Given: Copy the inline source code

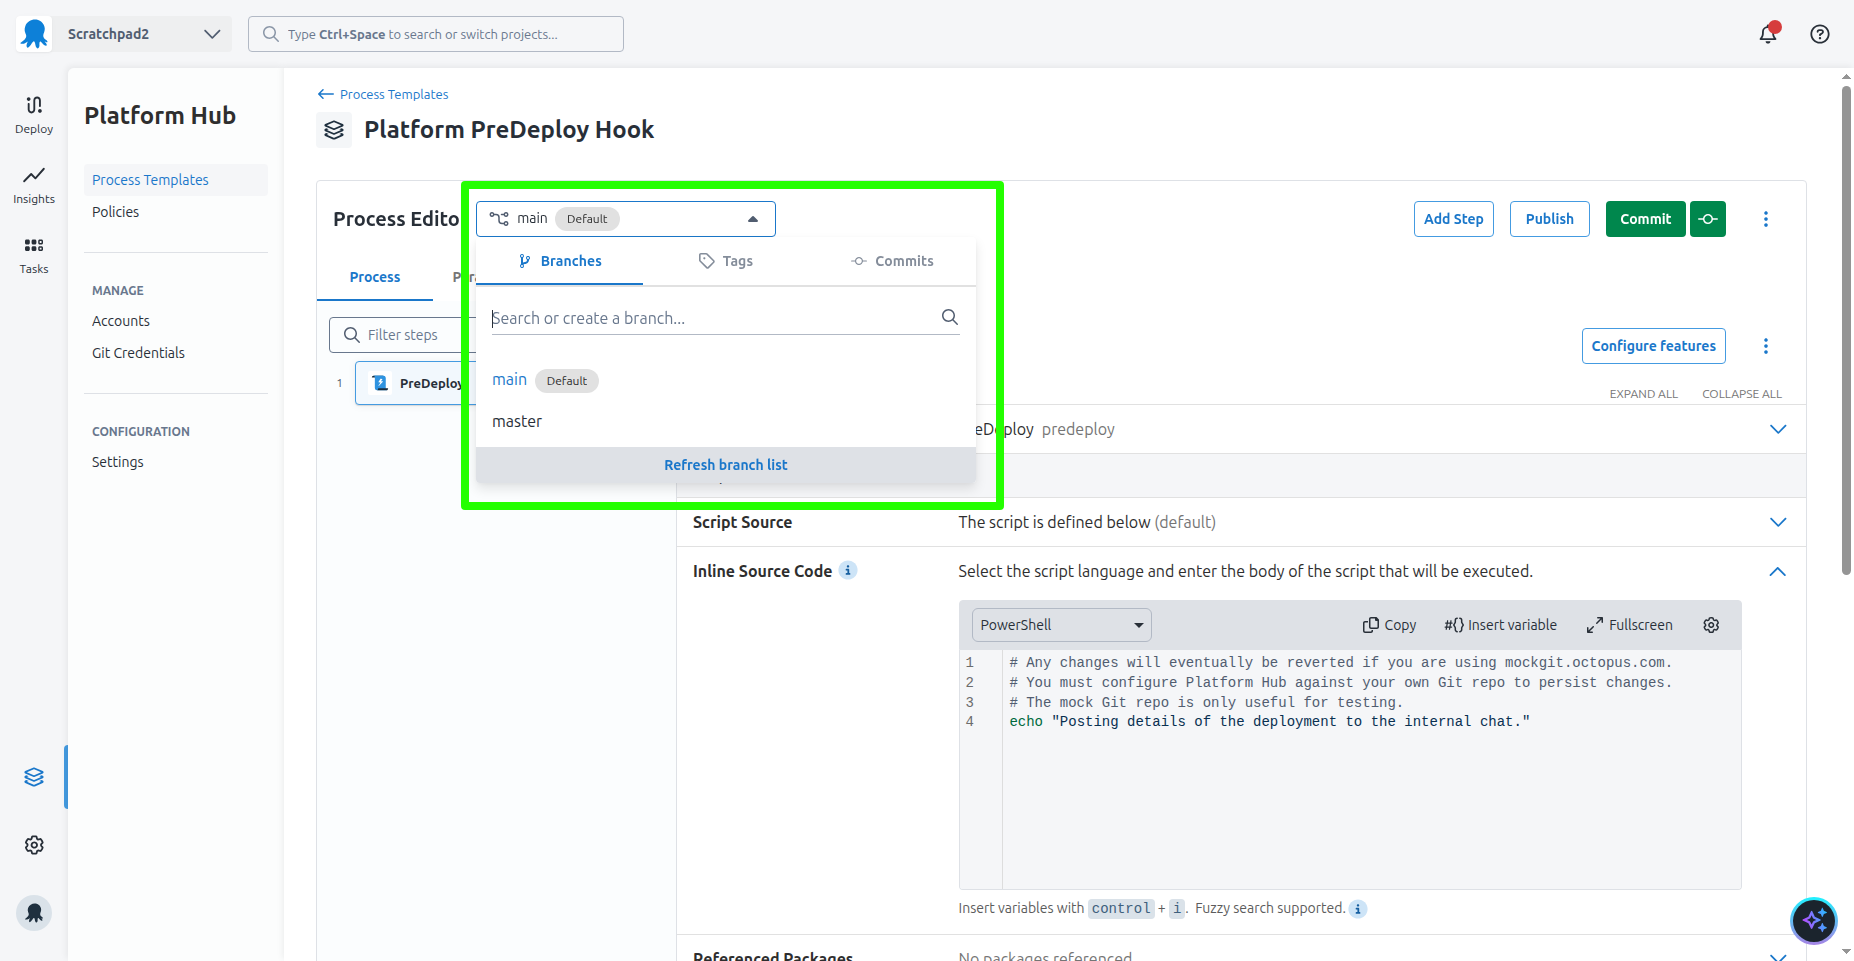Looking at the screenshot, I should coord(1389,625).
